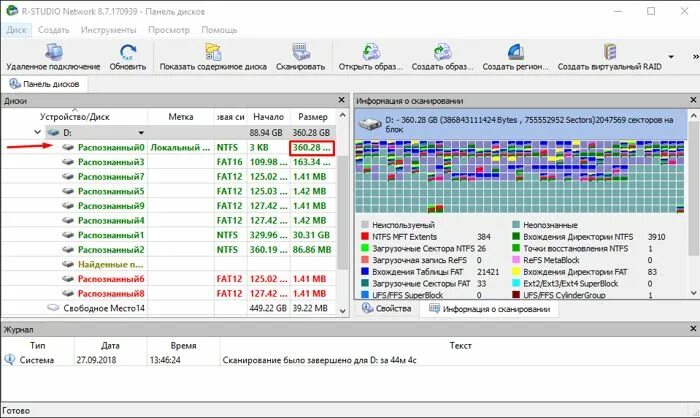
Task: Click Show drive contents (Показать содержимое диска) icon
Action: (213, 52)
